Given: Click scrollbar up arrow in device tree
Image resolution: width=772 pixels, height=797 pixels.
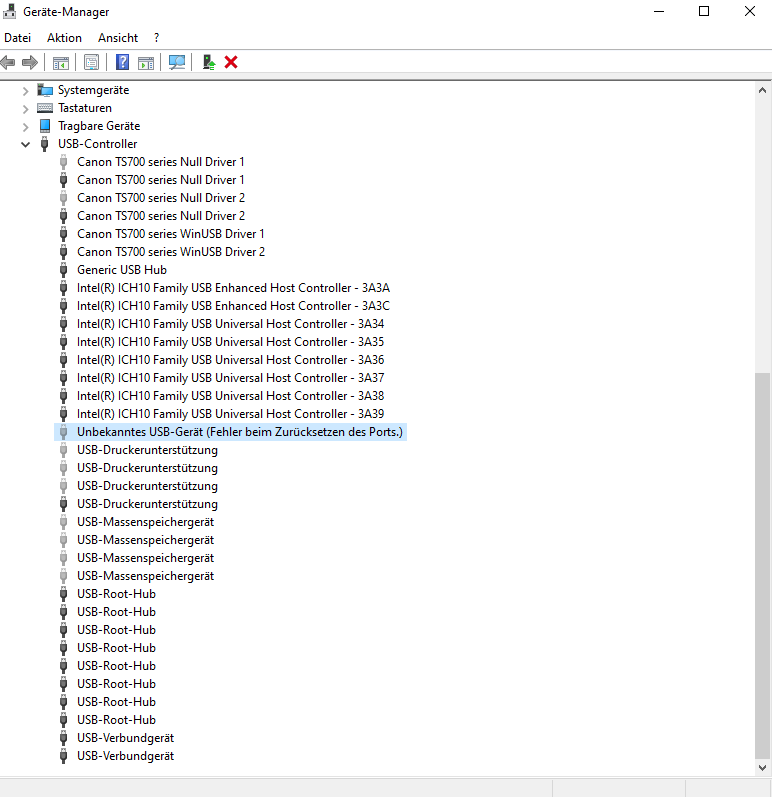Looking at the screenshot, I should tap(762, 90).
